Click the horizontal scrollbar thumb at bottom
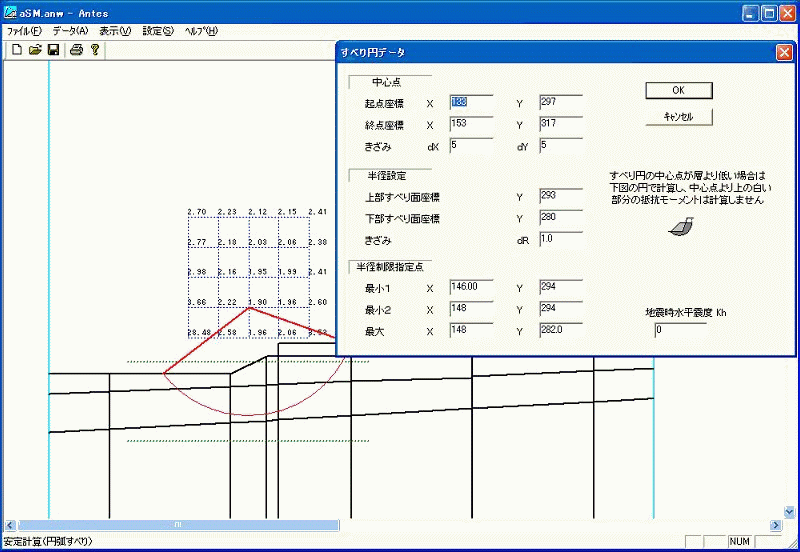 (178, 525)
